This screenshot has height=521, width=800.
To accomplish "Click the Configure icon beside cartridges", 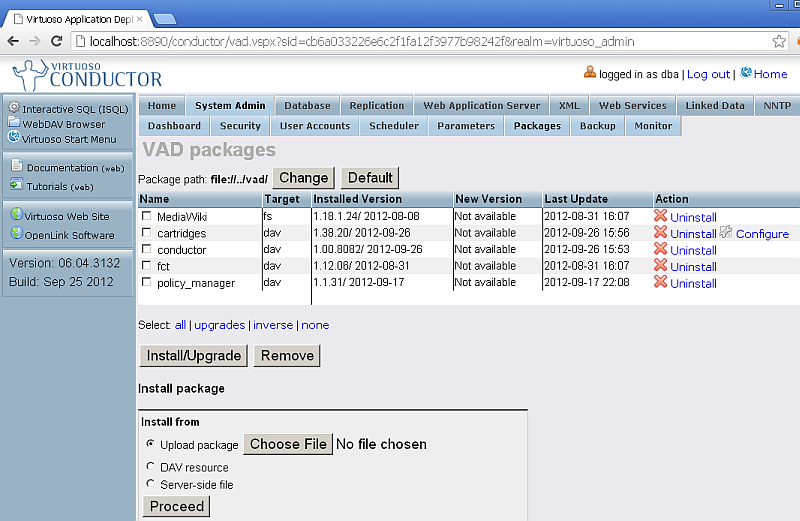I will (726, 233).
